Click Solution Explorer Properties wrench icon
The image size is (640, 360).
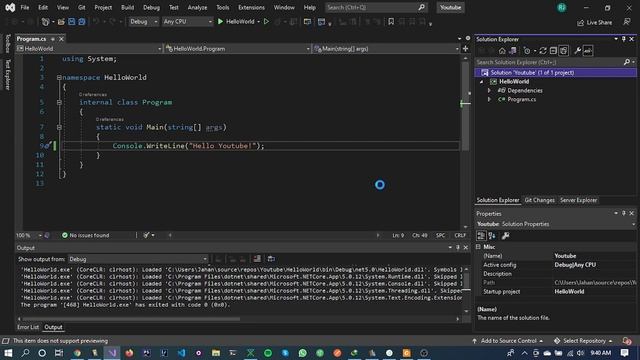pyautogui.click(x=577, y=51)
